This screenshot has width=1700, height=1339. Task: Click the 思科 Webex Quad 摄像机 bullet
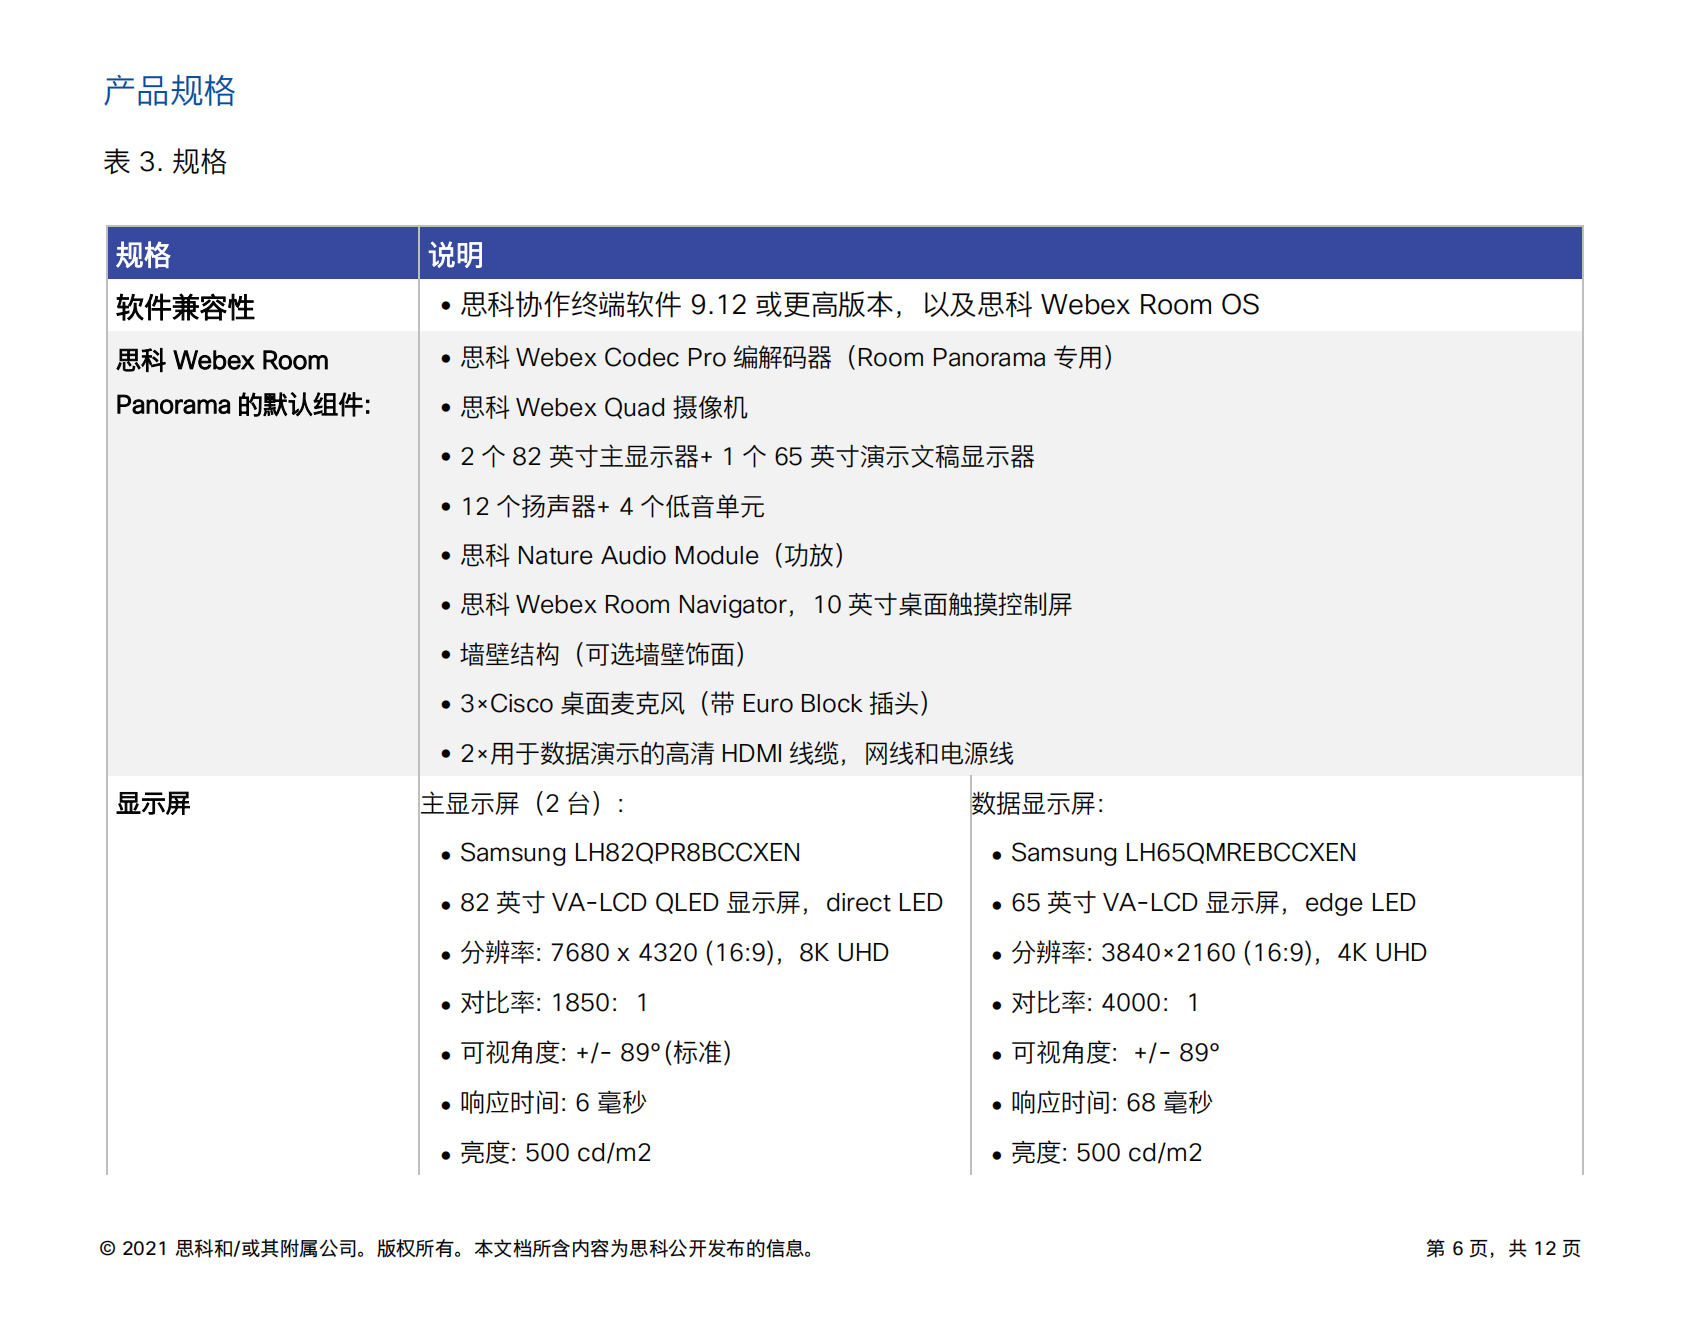point(604,408)
